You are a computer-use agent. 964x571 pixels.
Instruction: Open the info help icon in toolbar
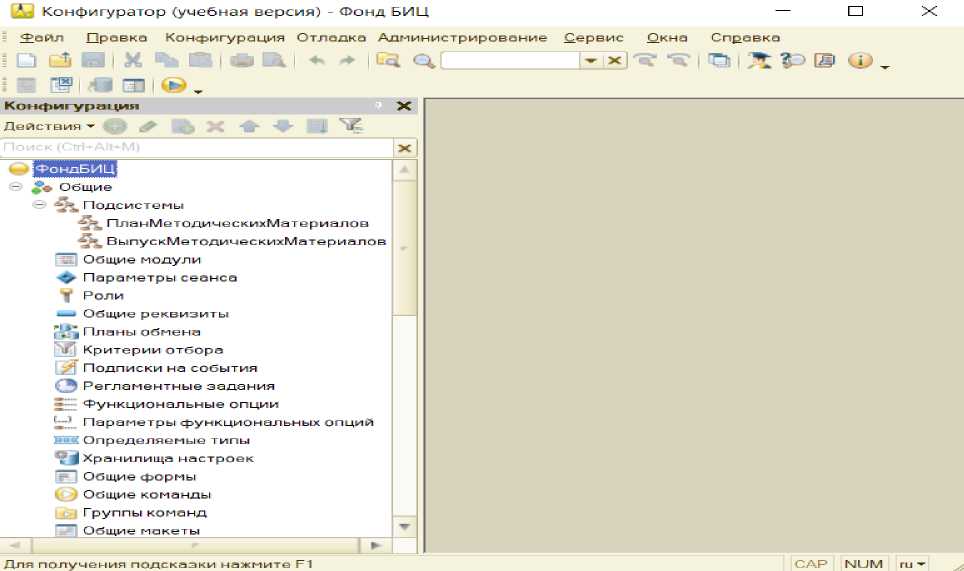coord(859,61)
